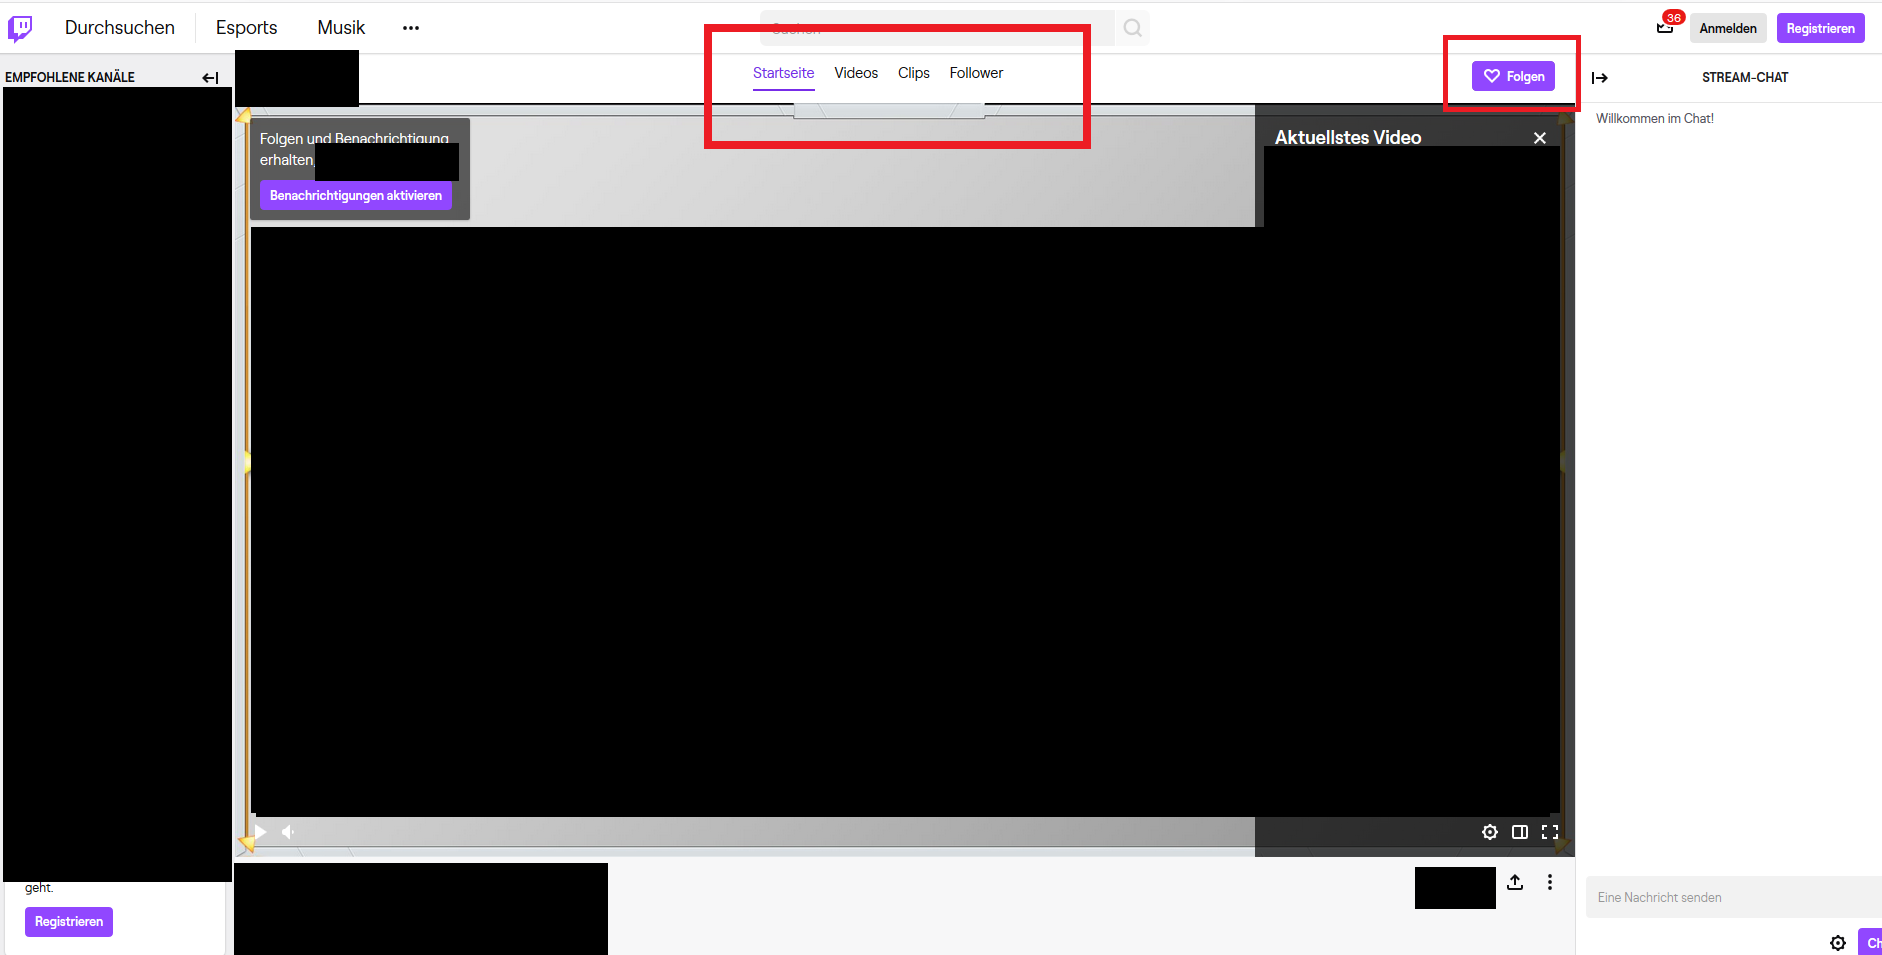
Task: Mute the video player sound
Action: pos(288,832)
